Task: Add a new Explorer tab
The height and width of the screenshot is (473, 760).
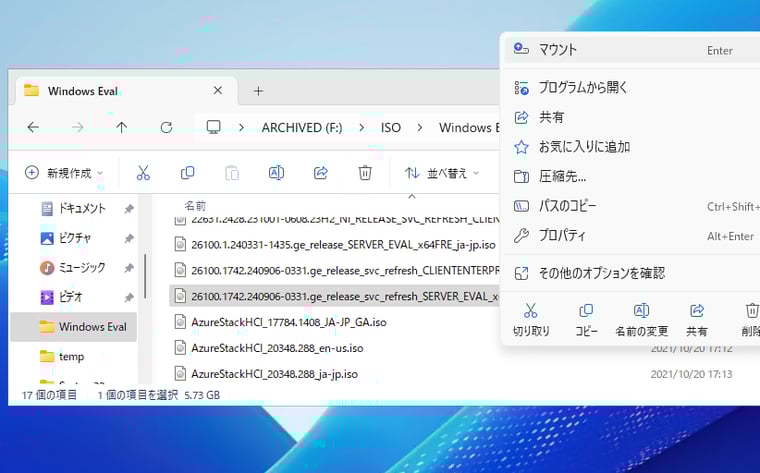Action: 258,91
